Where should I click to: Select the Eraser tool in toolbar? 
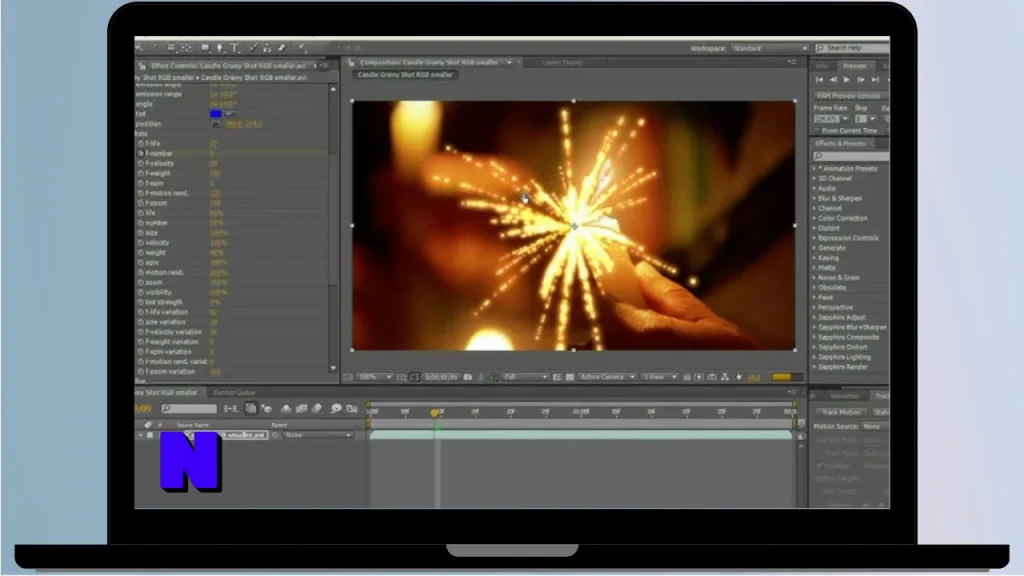(x=282, y=48)
